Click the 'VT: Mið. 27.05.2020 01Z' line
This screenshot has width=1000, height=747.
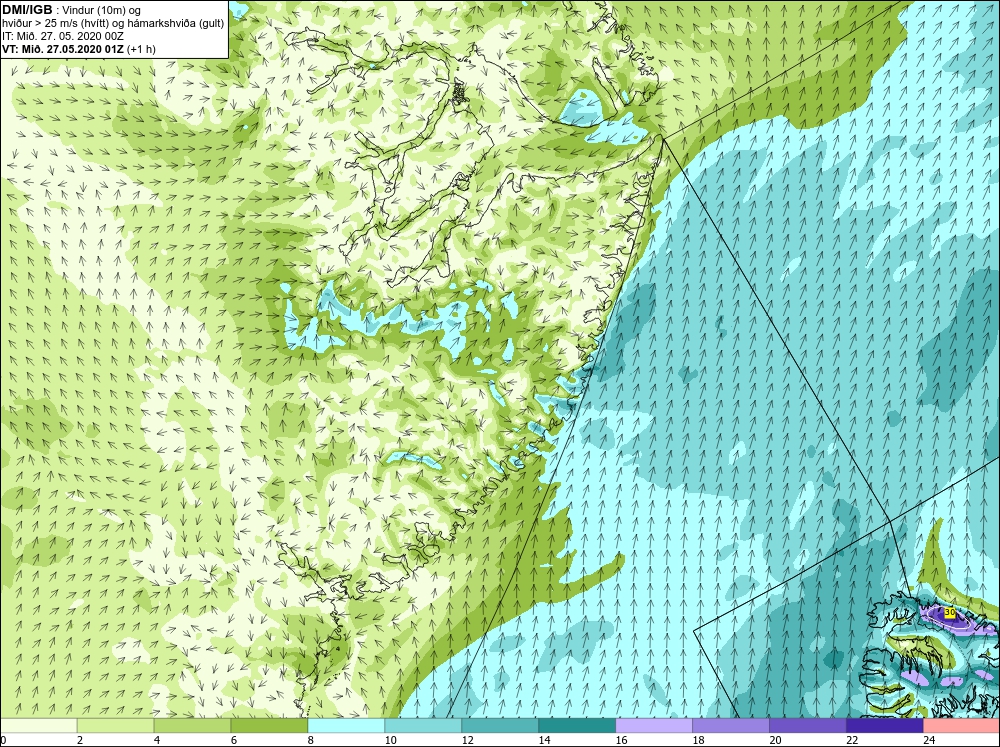tap(63, 49)
